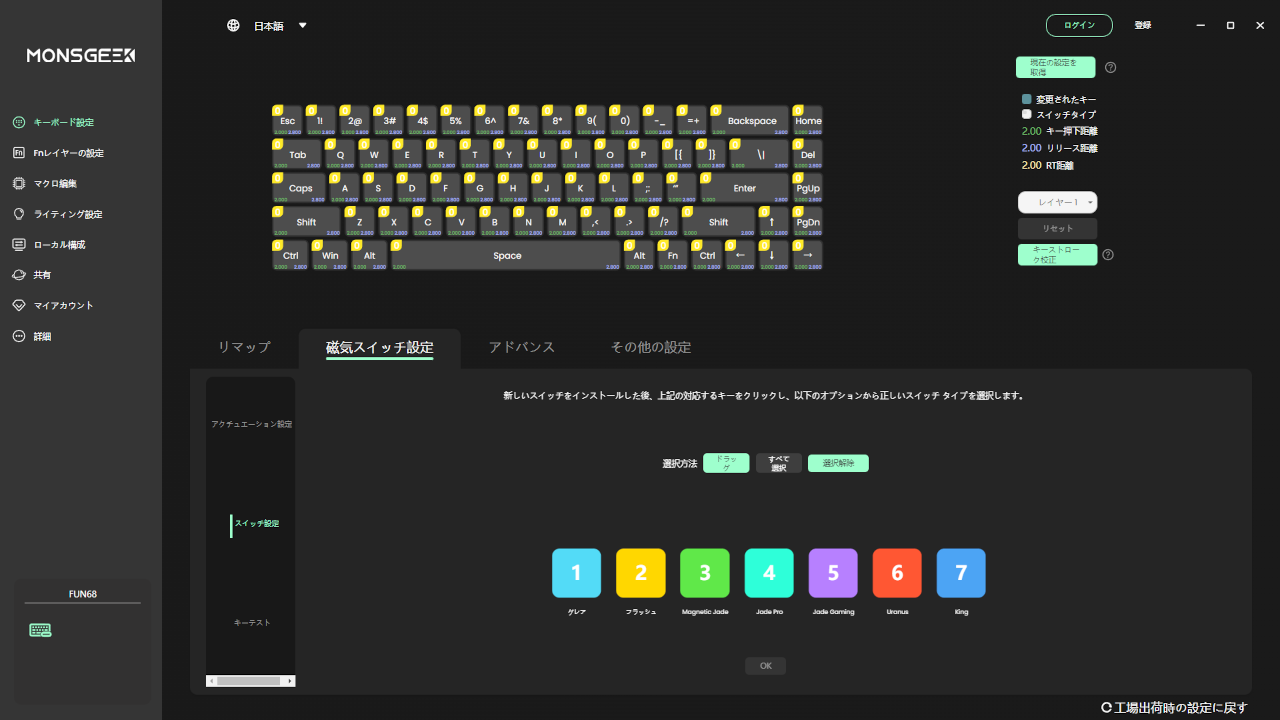Expand the 日本語 language dropdown

point(303,26)
